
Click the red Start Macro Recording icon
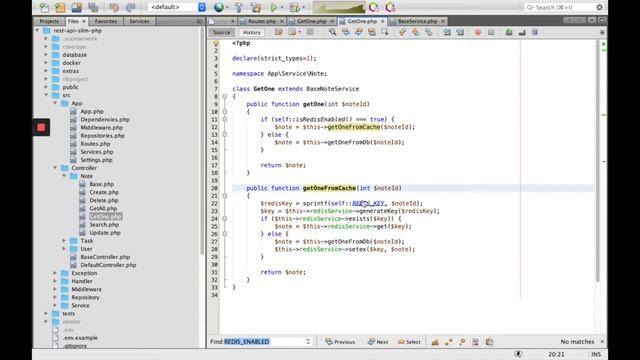pyautogui.click(x=478, y=32)
